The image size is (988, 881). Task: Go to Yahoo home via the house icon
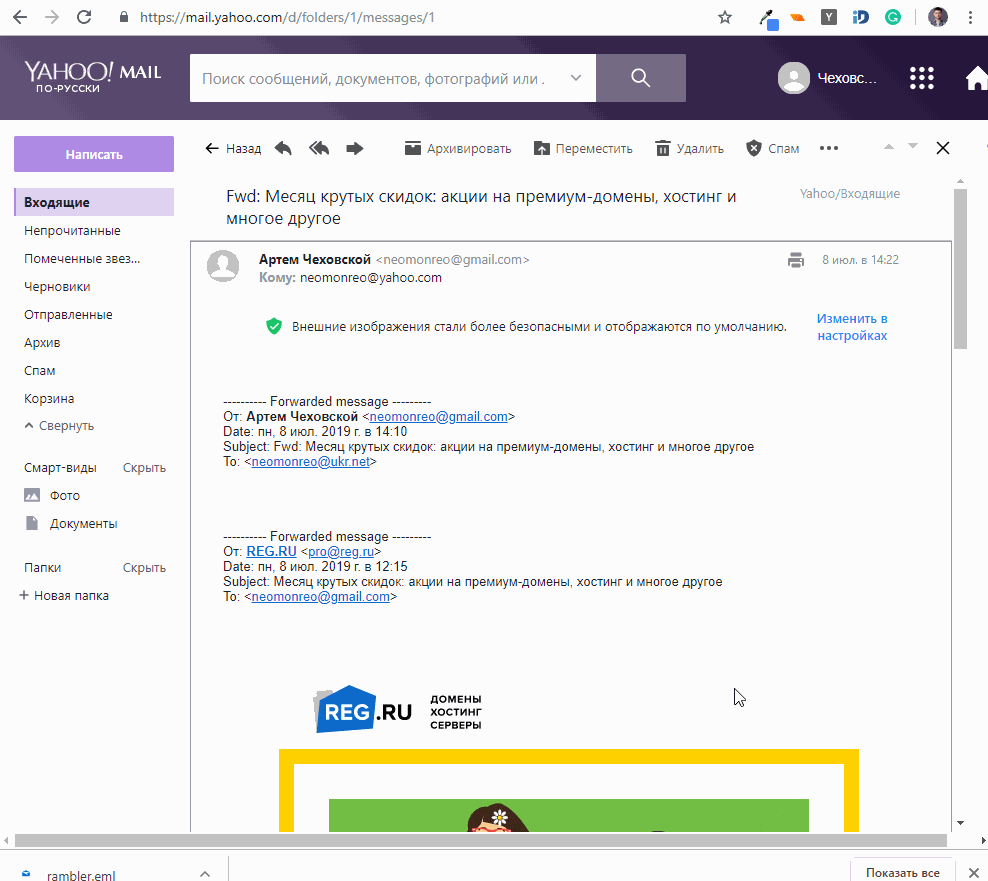[x=977, y=78]
